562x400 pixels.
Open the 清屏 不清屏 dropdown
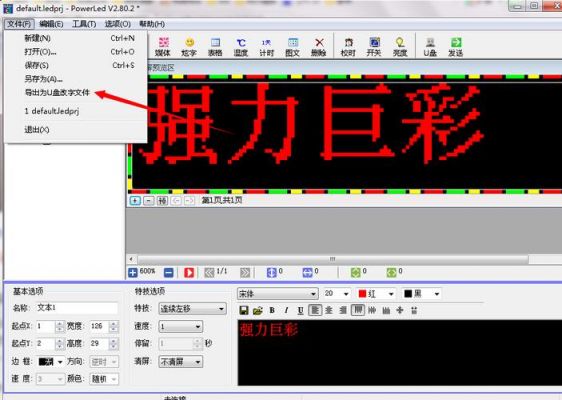coord(181,362)
